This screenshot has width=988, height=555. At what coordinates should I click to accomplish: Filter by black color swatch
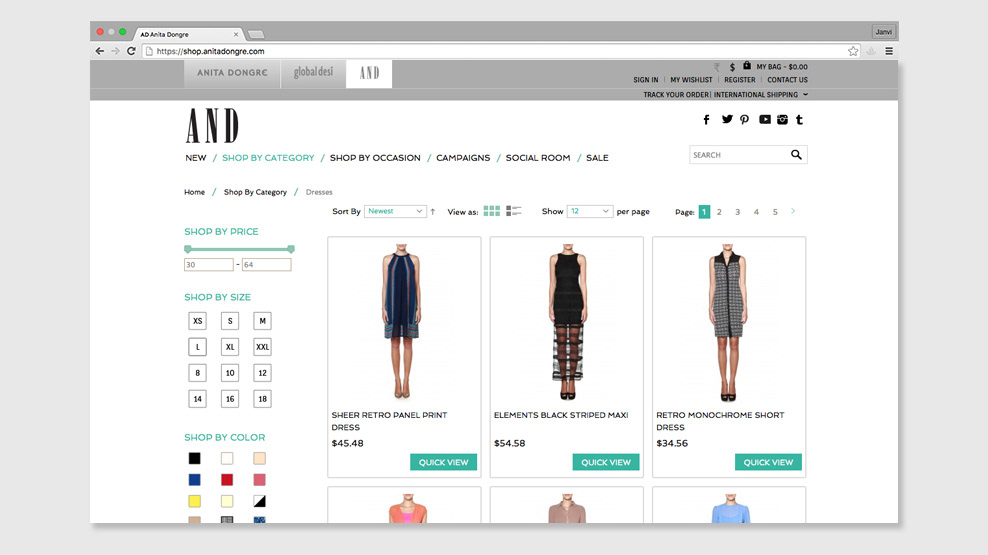[x=195, y=458]
